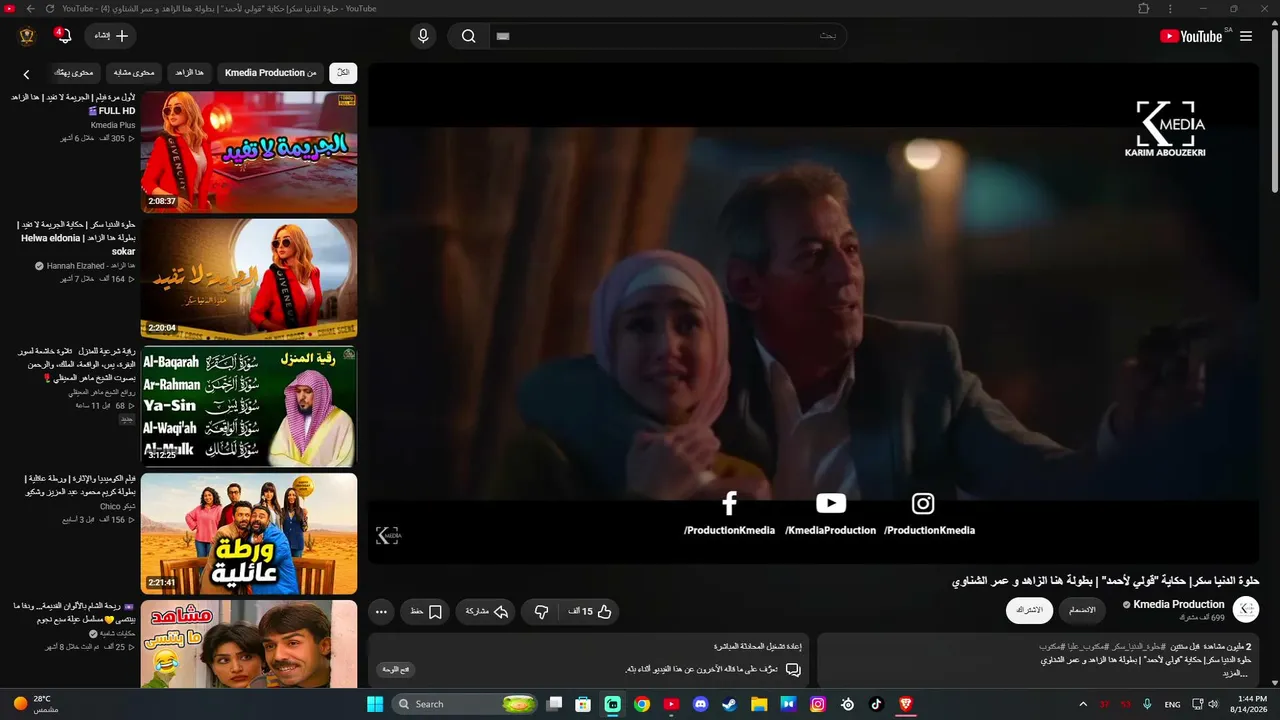1280x720 pixels.
Task: Click the search magnifier button
Action: (468, 36)
